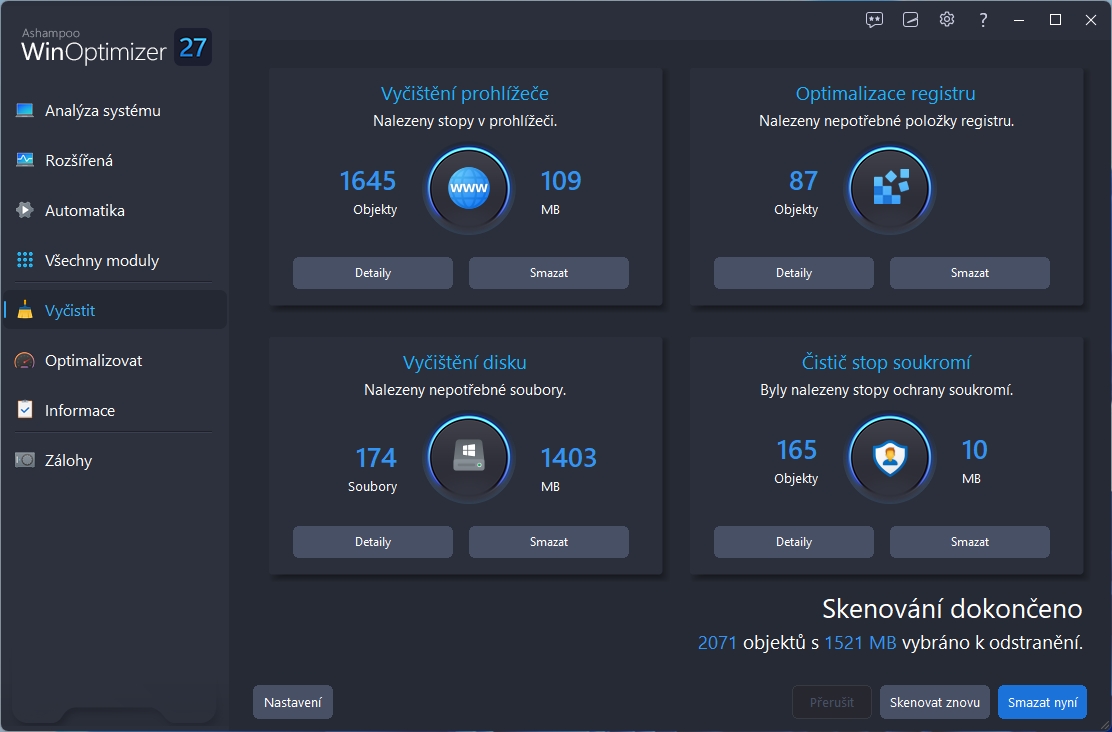This screenshot has width=1112, height=732.
Task: Select Rozšířená in the sidebar
Action: point(79,161)
